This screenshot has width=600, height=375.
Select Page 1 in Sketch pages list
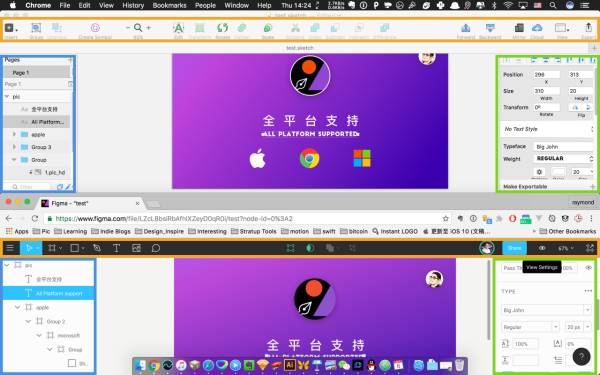tap(37, 73)
